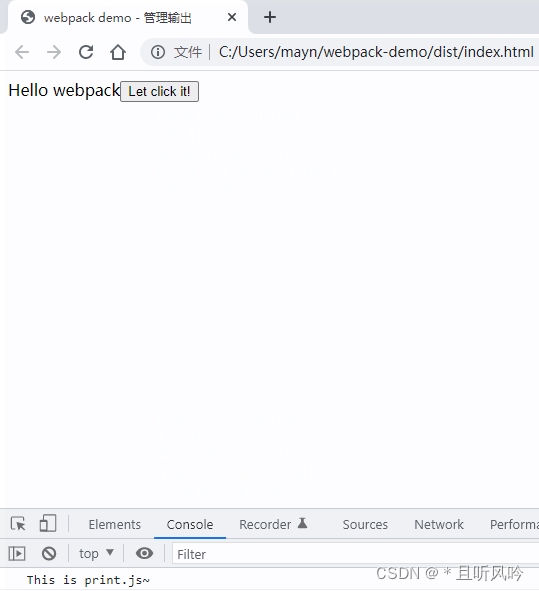
Task: Select the 'This is print.js~' console message
Action: [x=88, y=580]
